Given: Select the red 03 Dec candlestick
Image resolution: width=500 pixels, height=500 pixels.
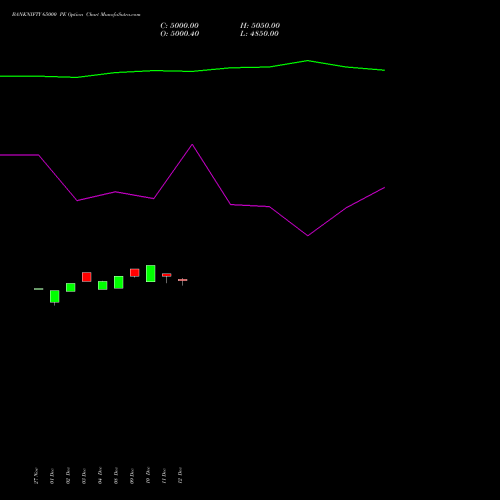Looking at the screenshot, I should (87, 277).
